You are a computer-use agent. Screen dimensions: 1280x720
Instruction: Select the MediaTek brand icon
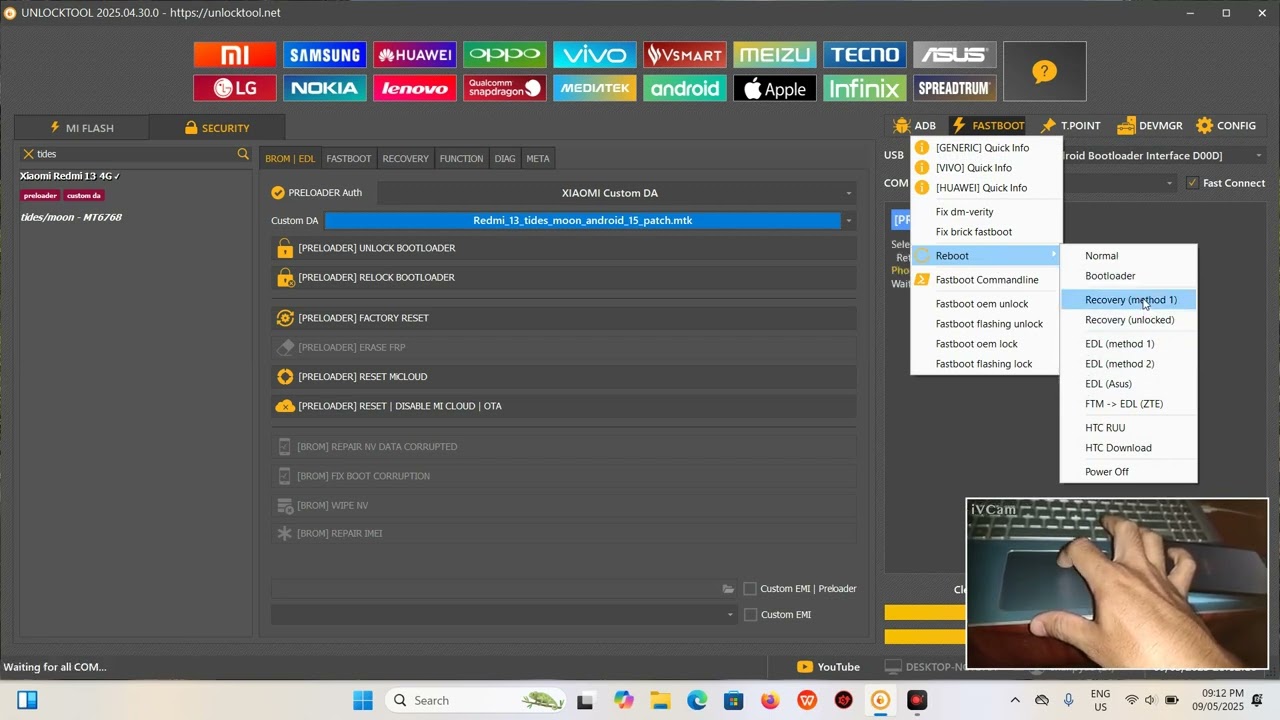595,88
